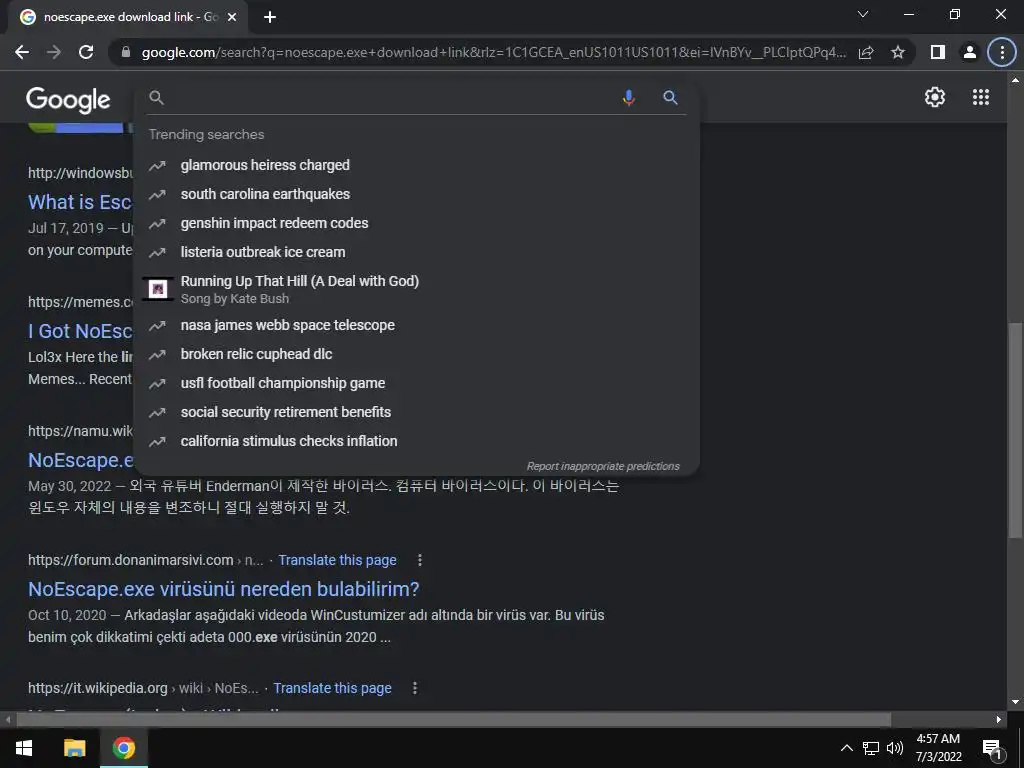This screenshot has width=1024, height=768.
Task: Open NoEscape.exe virüsünü nereden bulabilirim? result
Action: [x=223, y=589]
